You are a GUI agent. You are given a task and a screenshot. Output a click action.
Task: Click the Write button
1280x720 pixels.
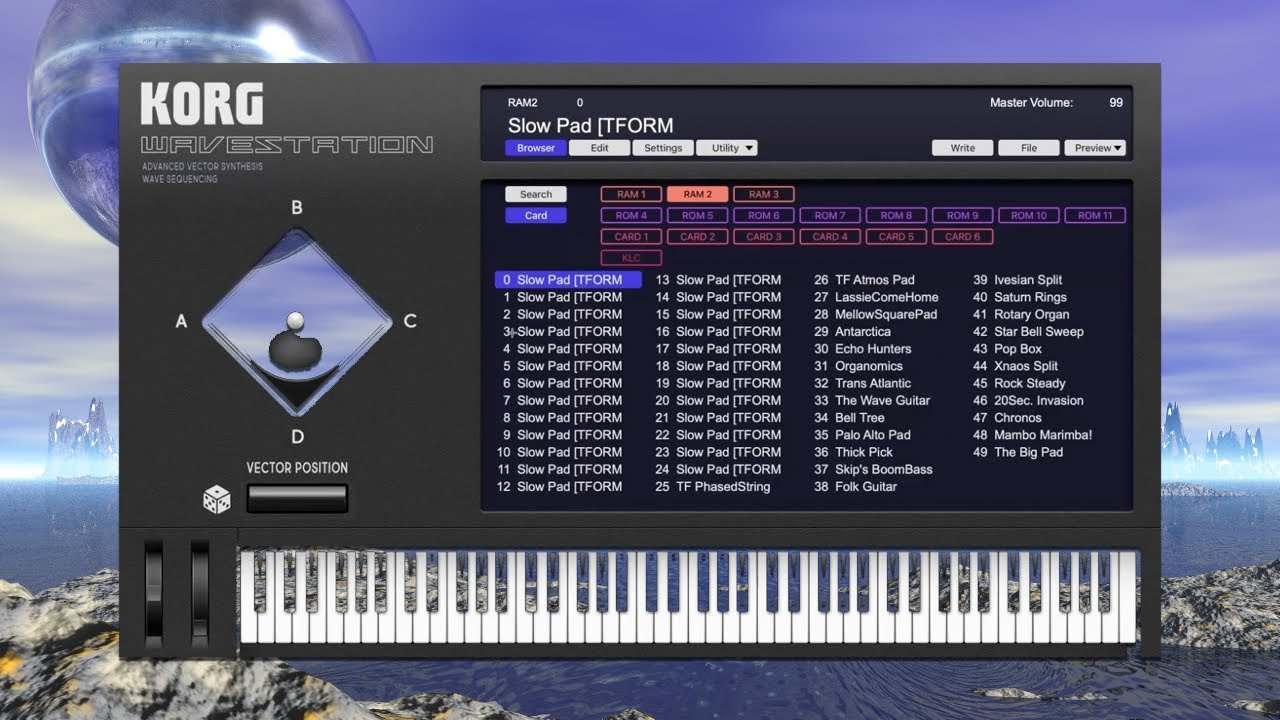(x=963, y=148)
